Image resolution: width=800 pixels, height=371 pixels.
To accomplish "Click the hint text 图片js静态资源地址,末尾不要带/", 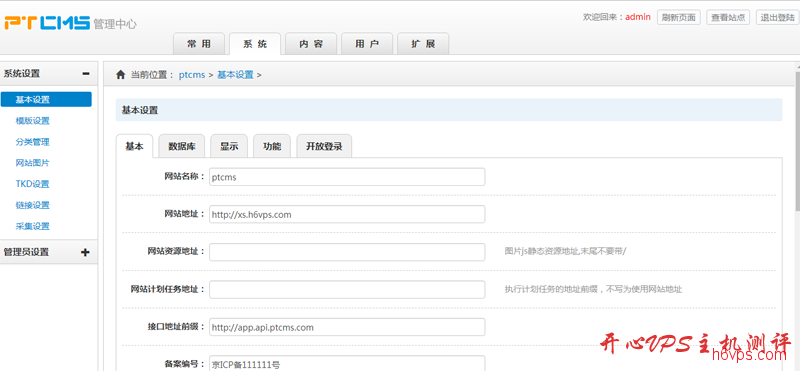I will click(565, 252).
